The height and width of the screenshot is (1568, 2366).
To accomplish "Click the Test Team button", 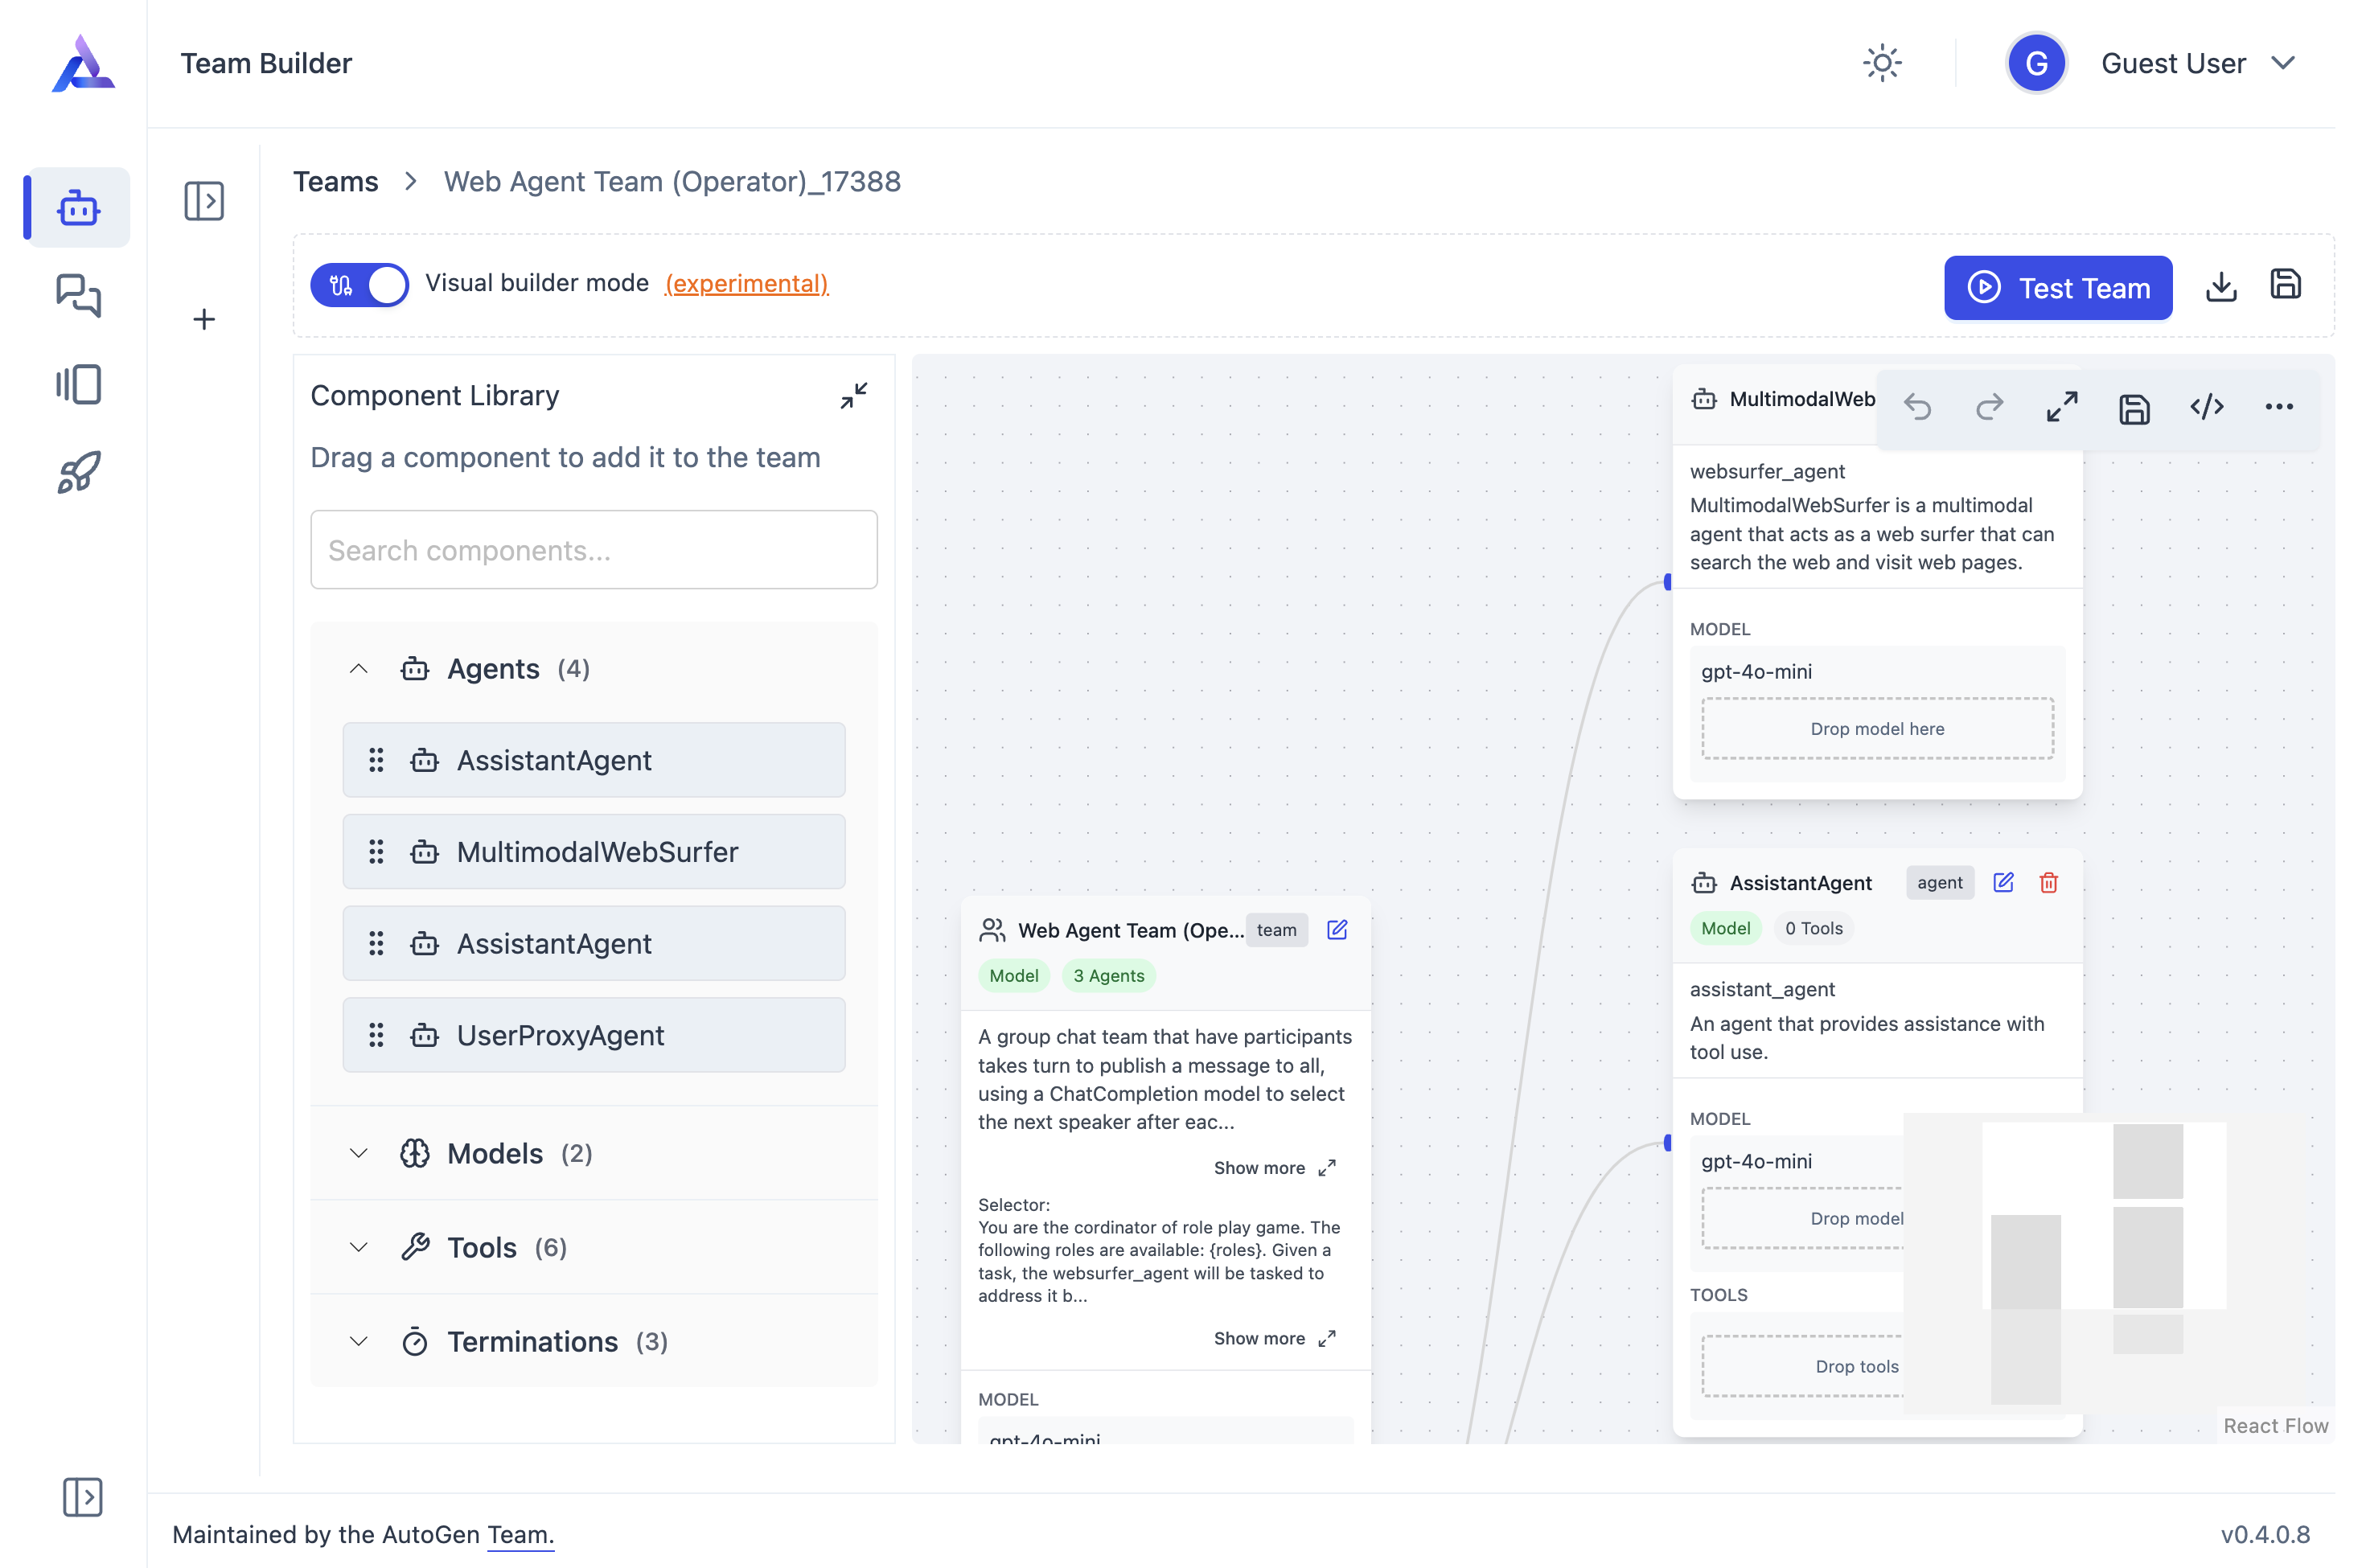I will 2057,288.
